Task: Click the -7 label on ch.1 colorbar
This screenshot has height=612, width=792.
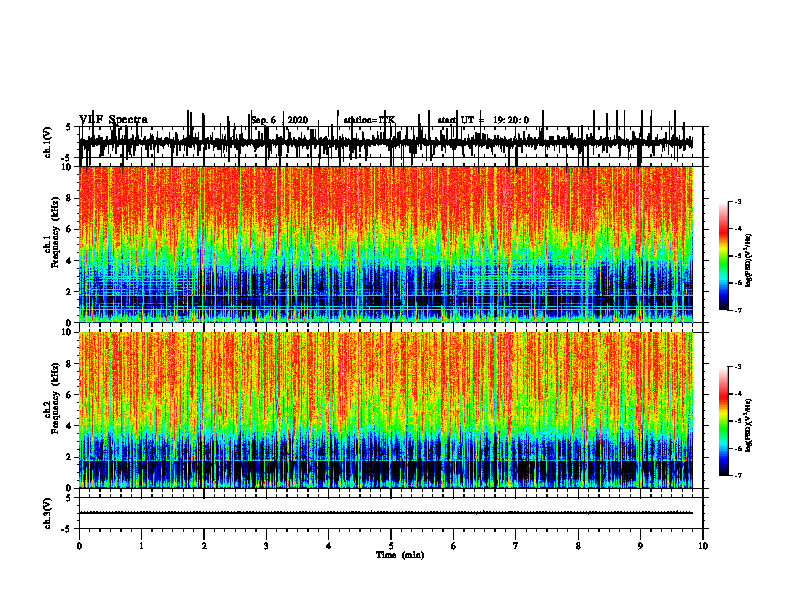Action: coord(738,310)
